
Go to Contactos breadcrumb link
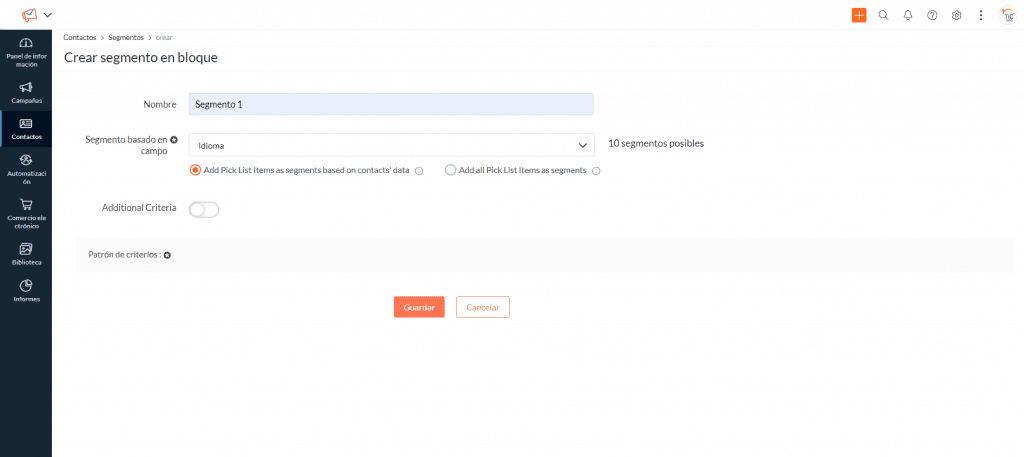(80, 38)
